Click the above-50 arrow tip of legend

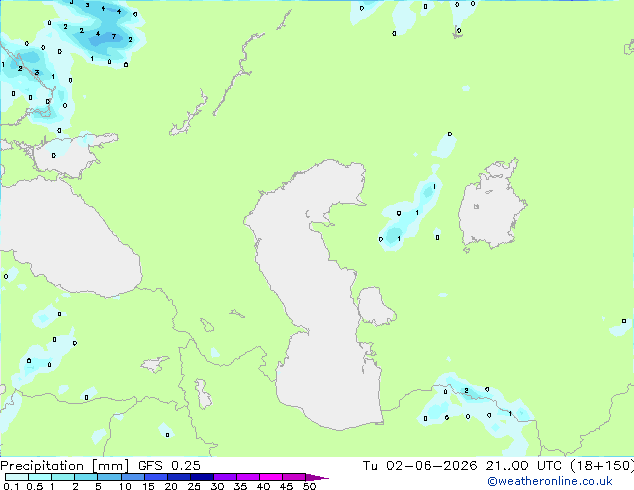(x=317, y=477)
